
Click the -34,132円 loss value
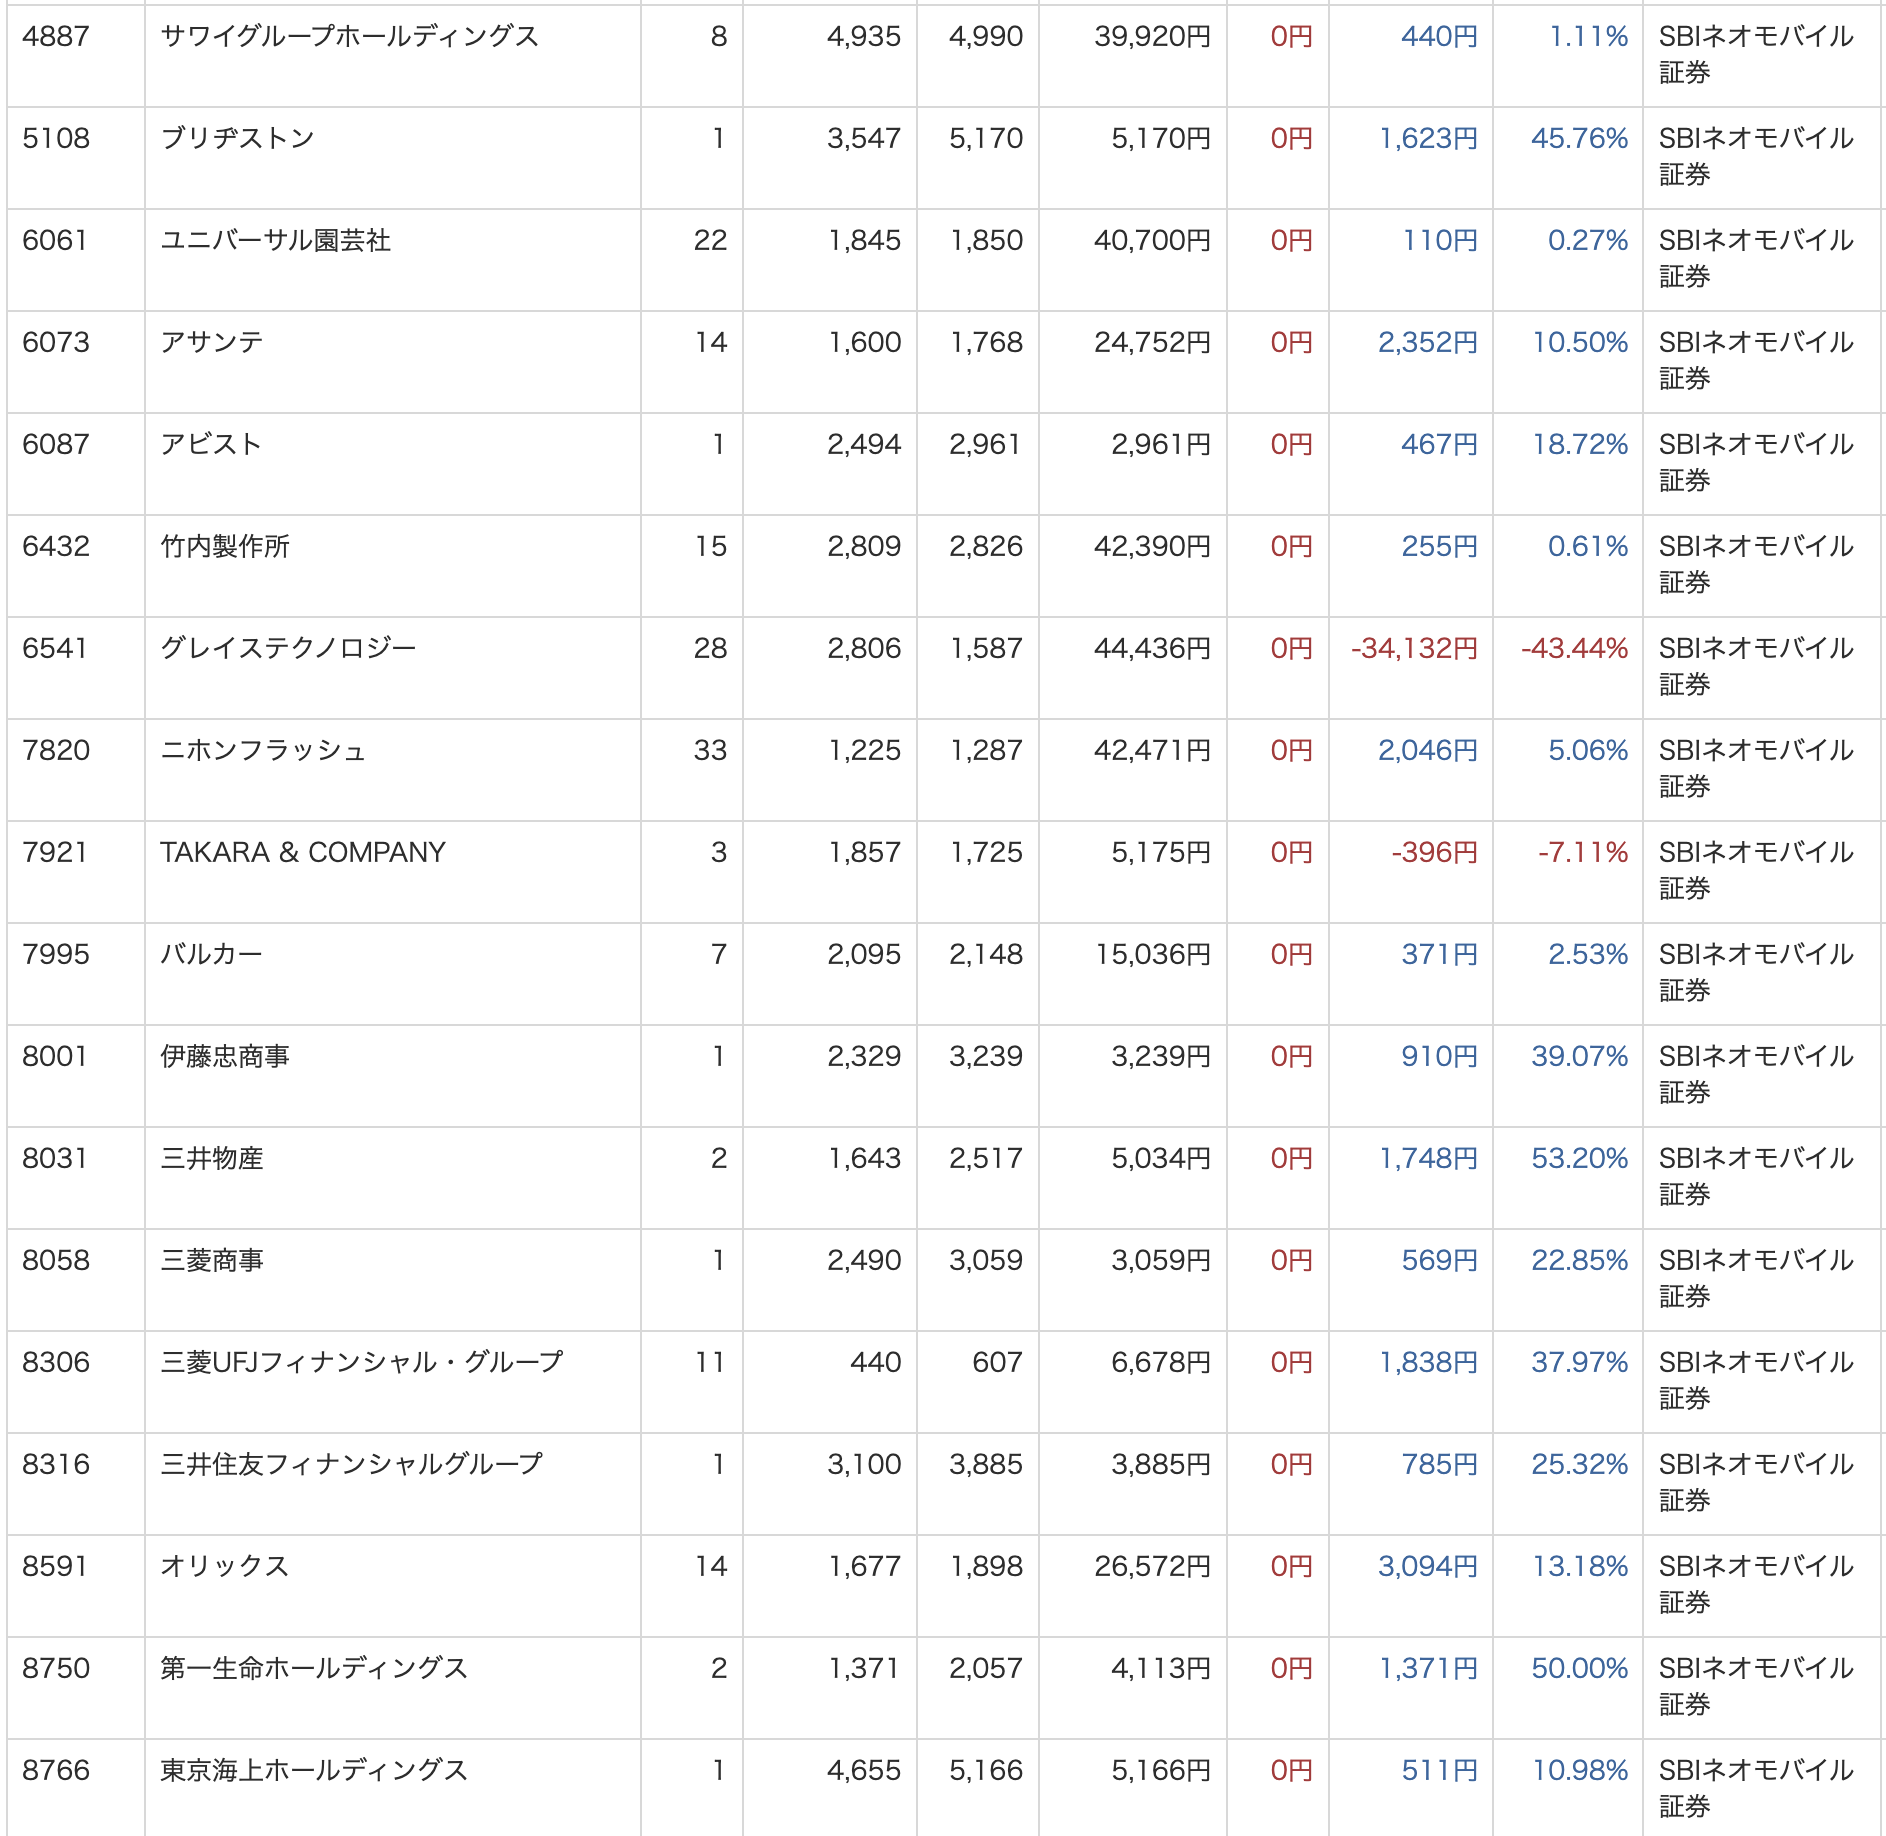1414,649
